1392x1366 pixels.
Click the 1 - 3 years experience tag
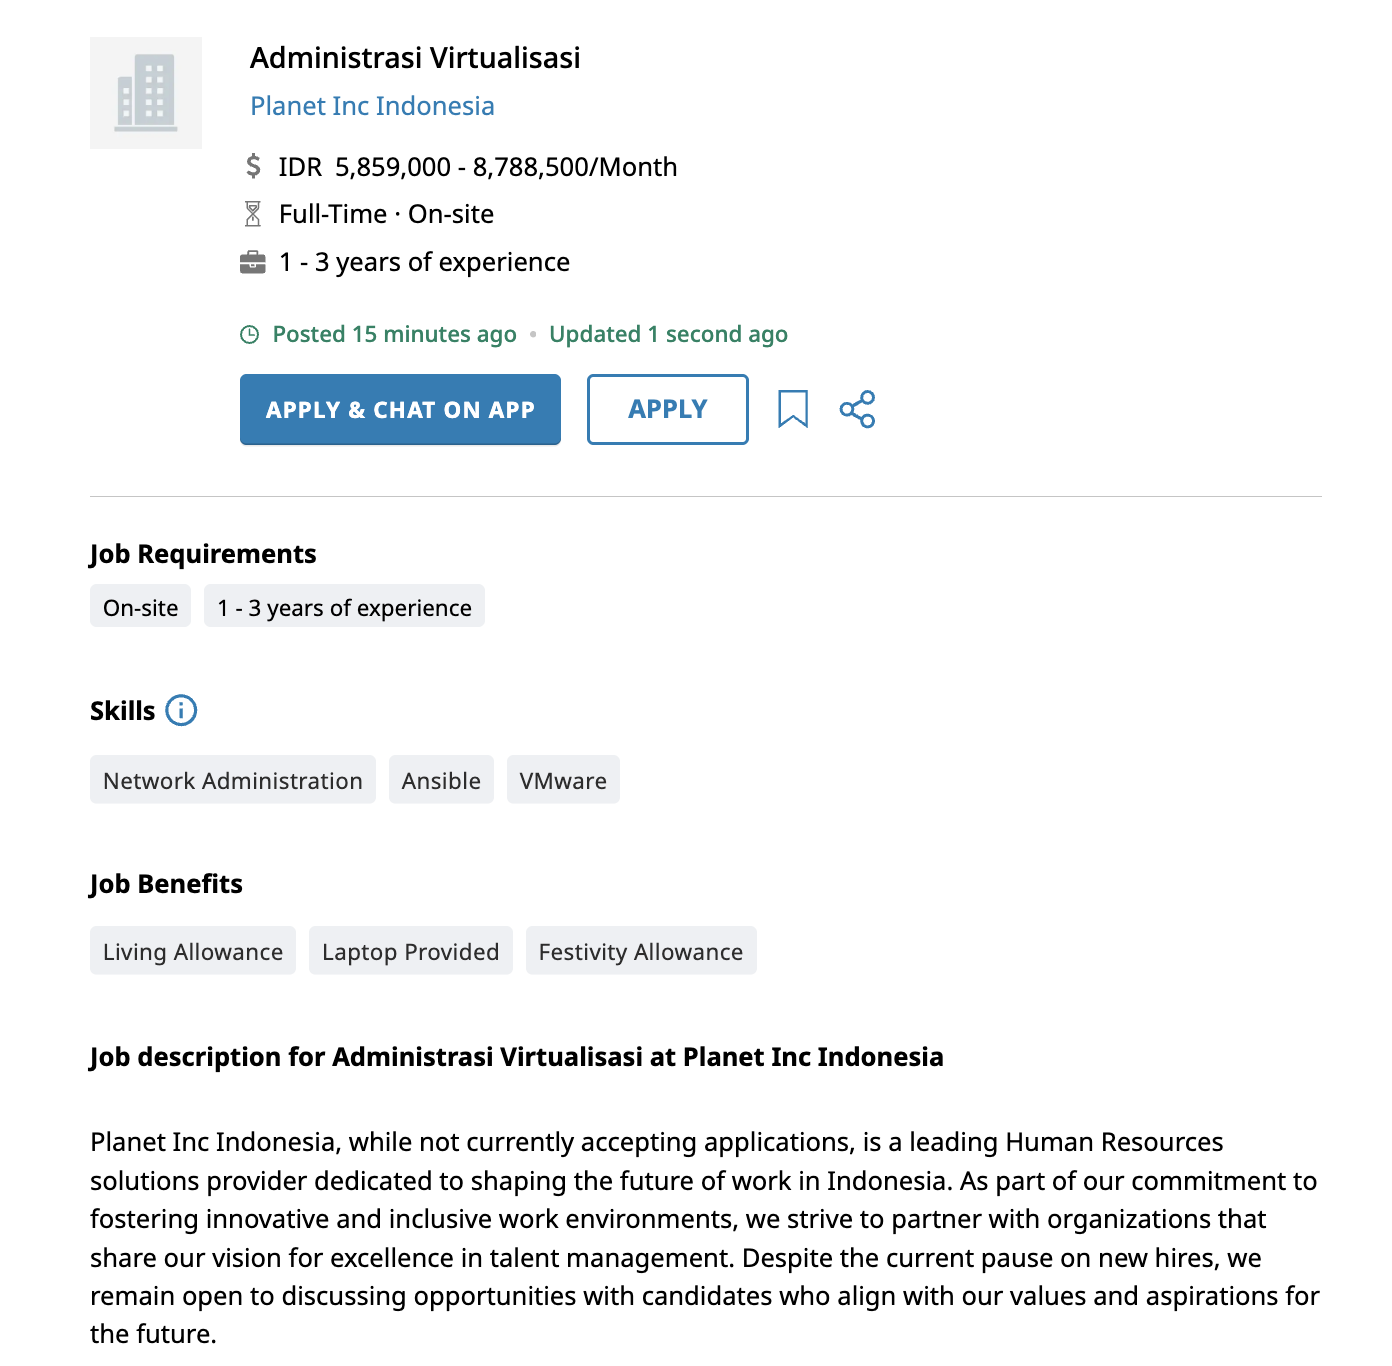click(x=344, y=606)
